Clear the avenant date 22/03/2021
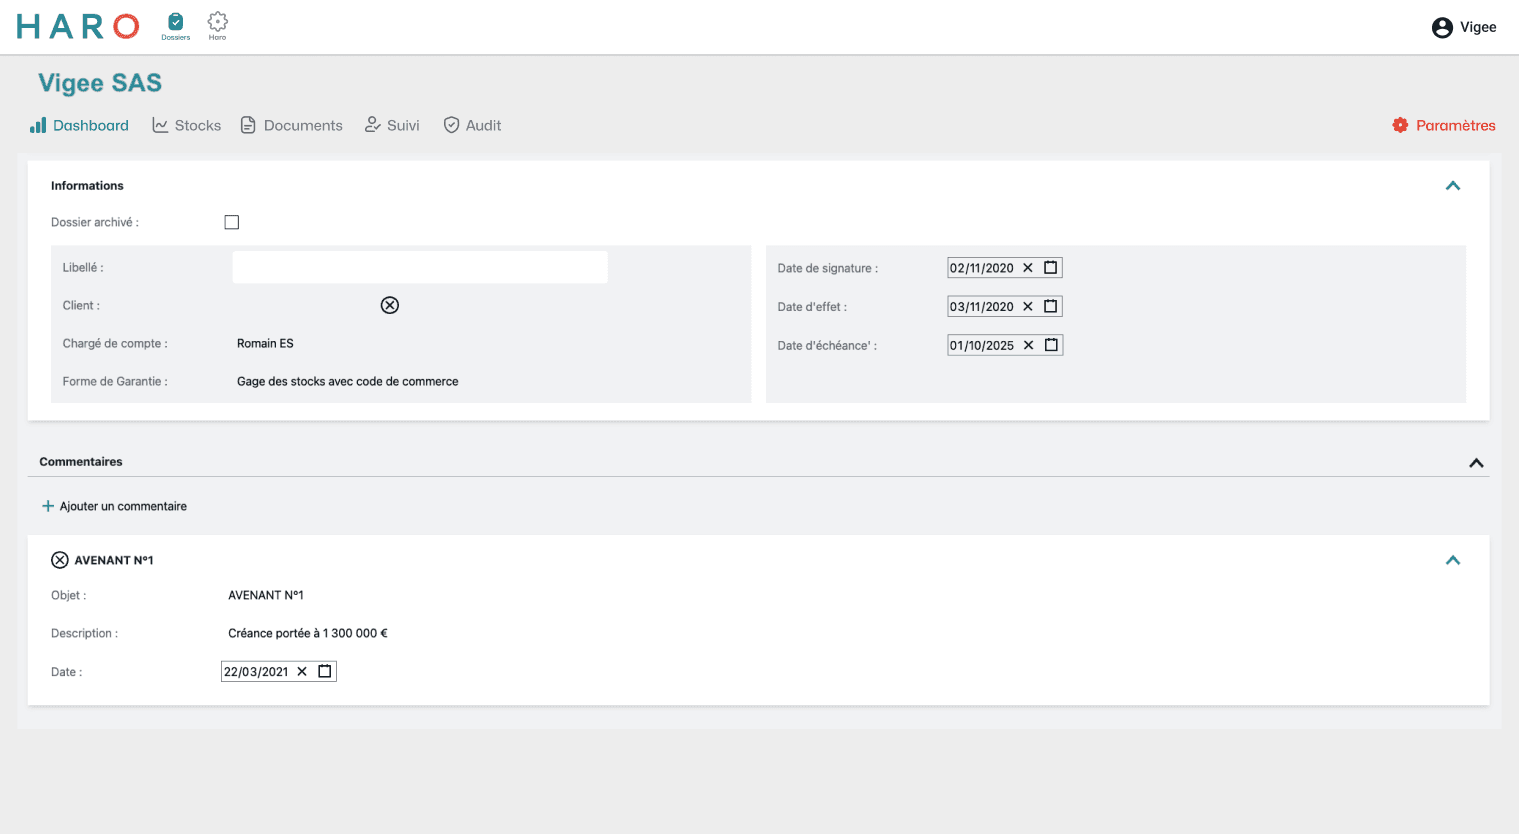 (302, 672)
